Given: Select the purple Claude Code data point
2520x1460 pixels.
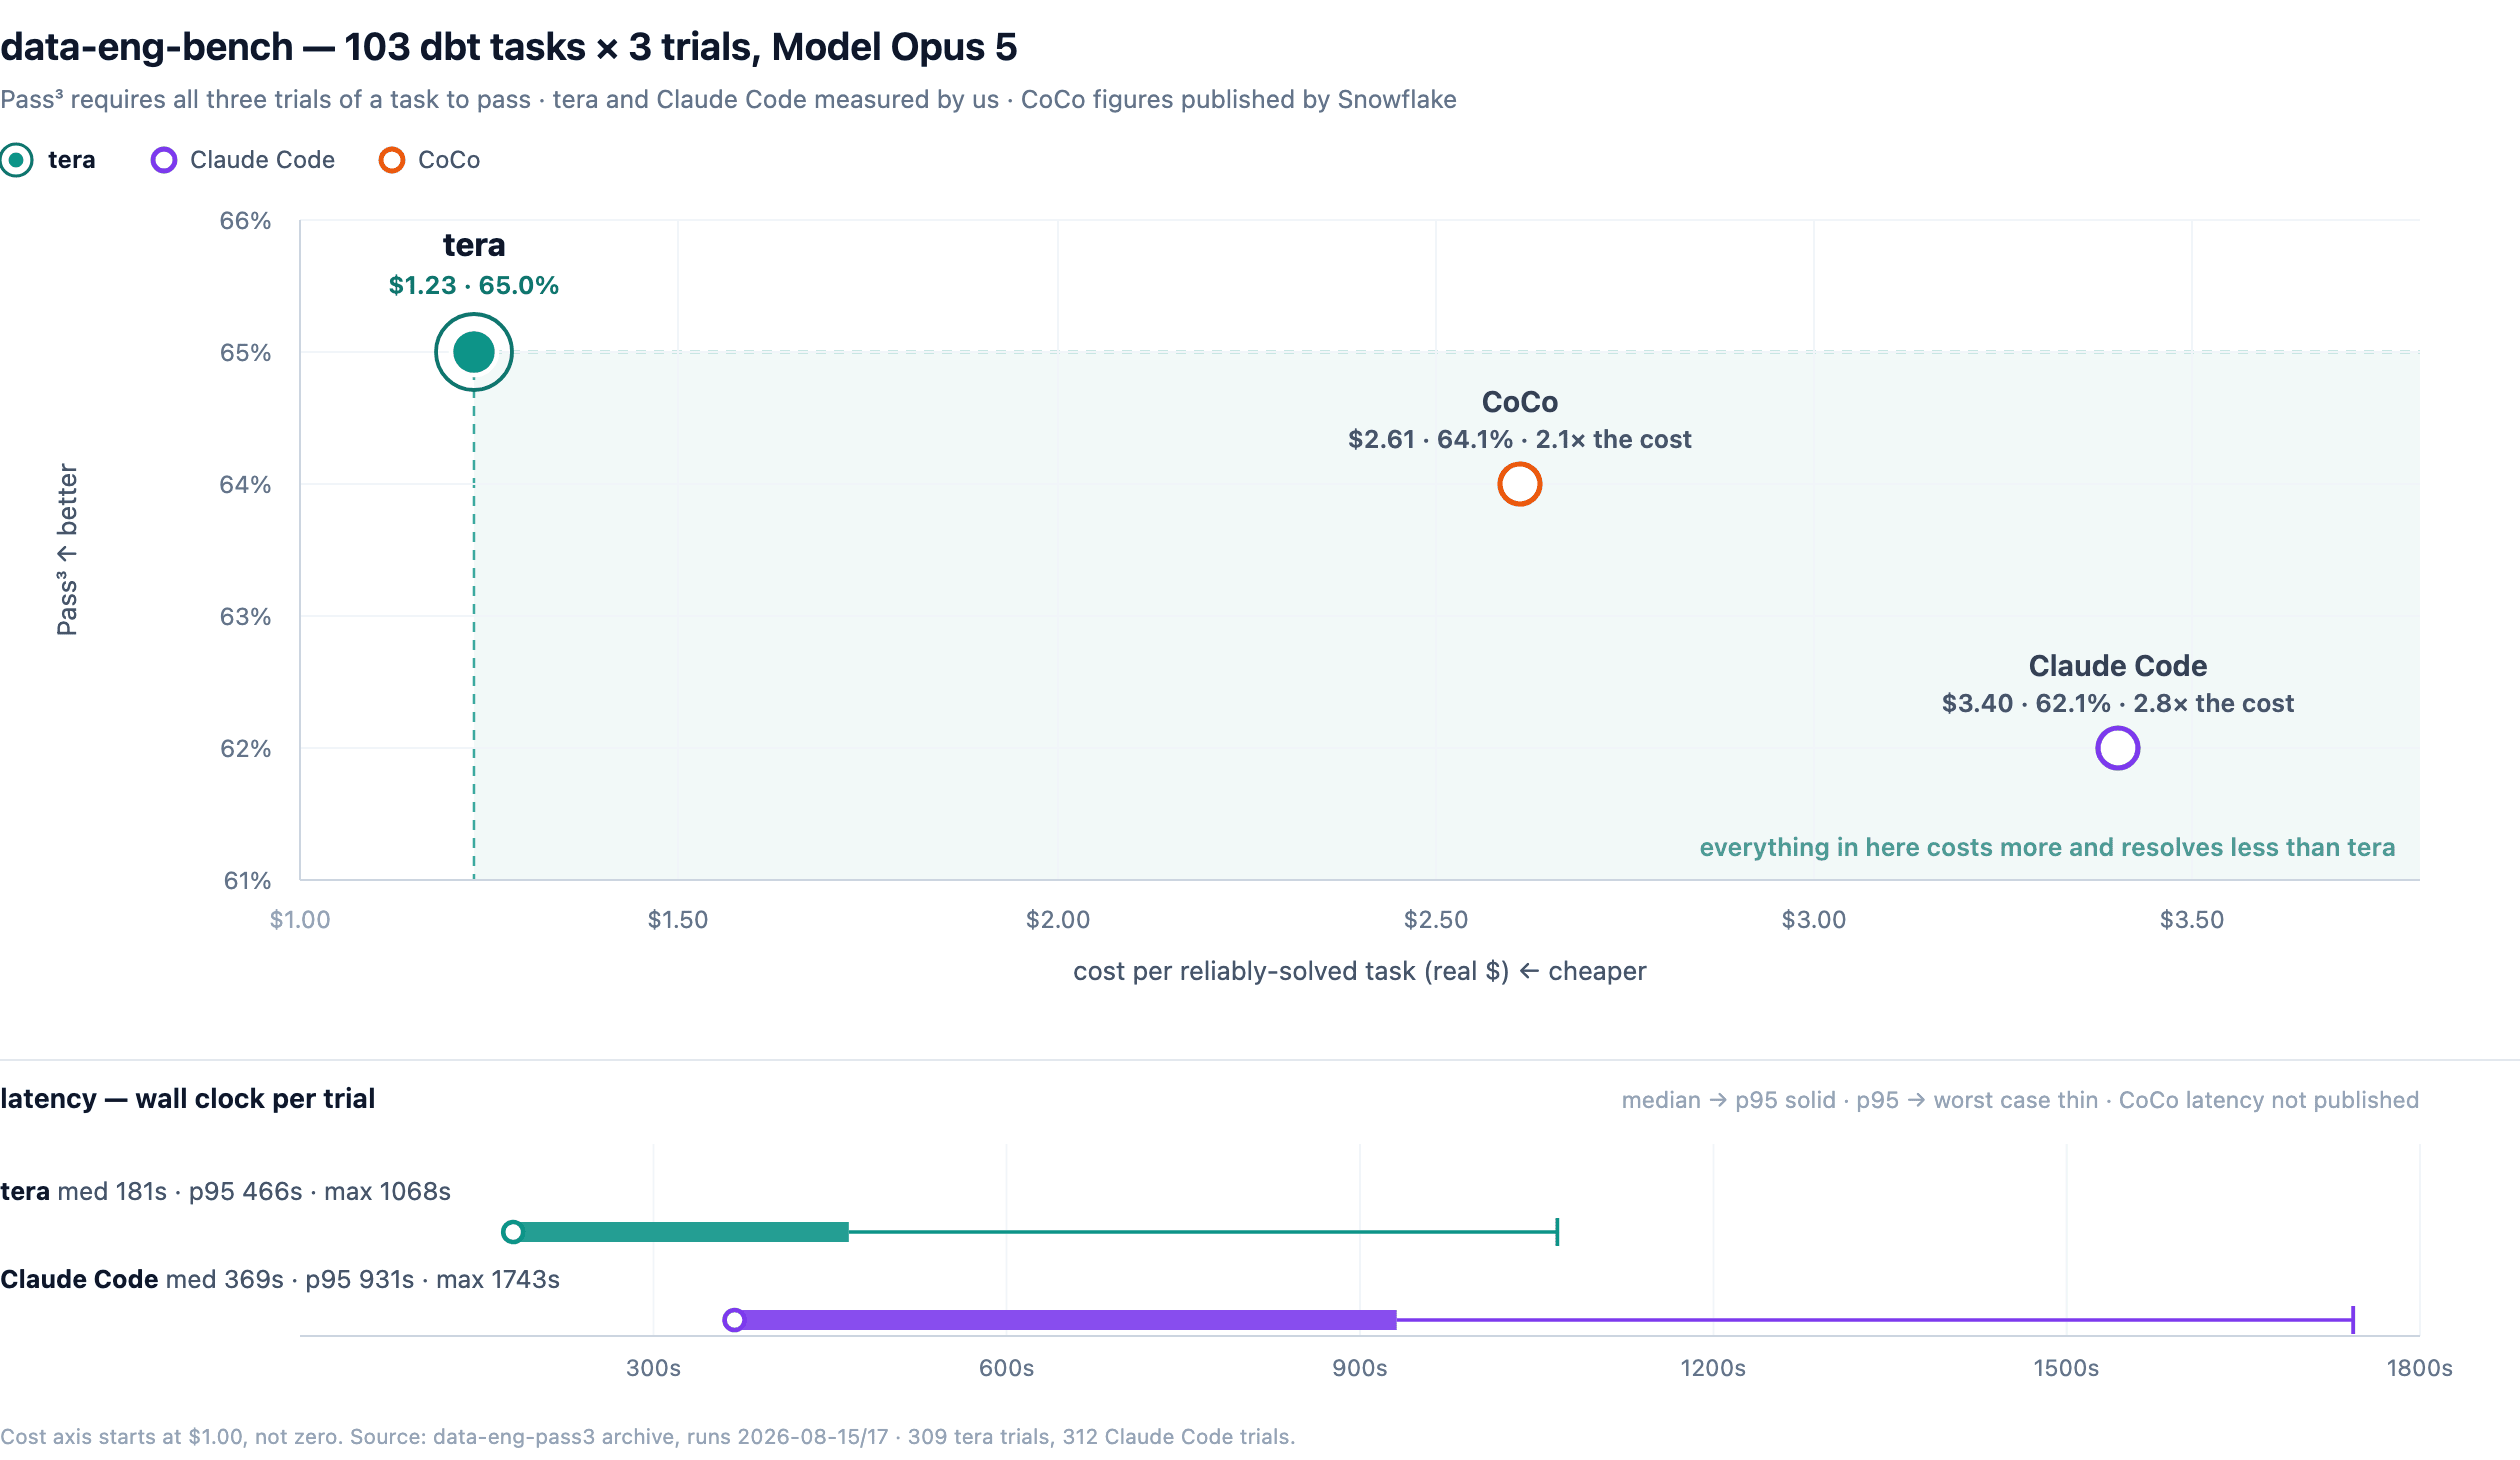Looking at the screenshot, I should pos(2118,748).
